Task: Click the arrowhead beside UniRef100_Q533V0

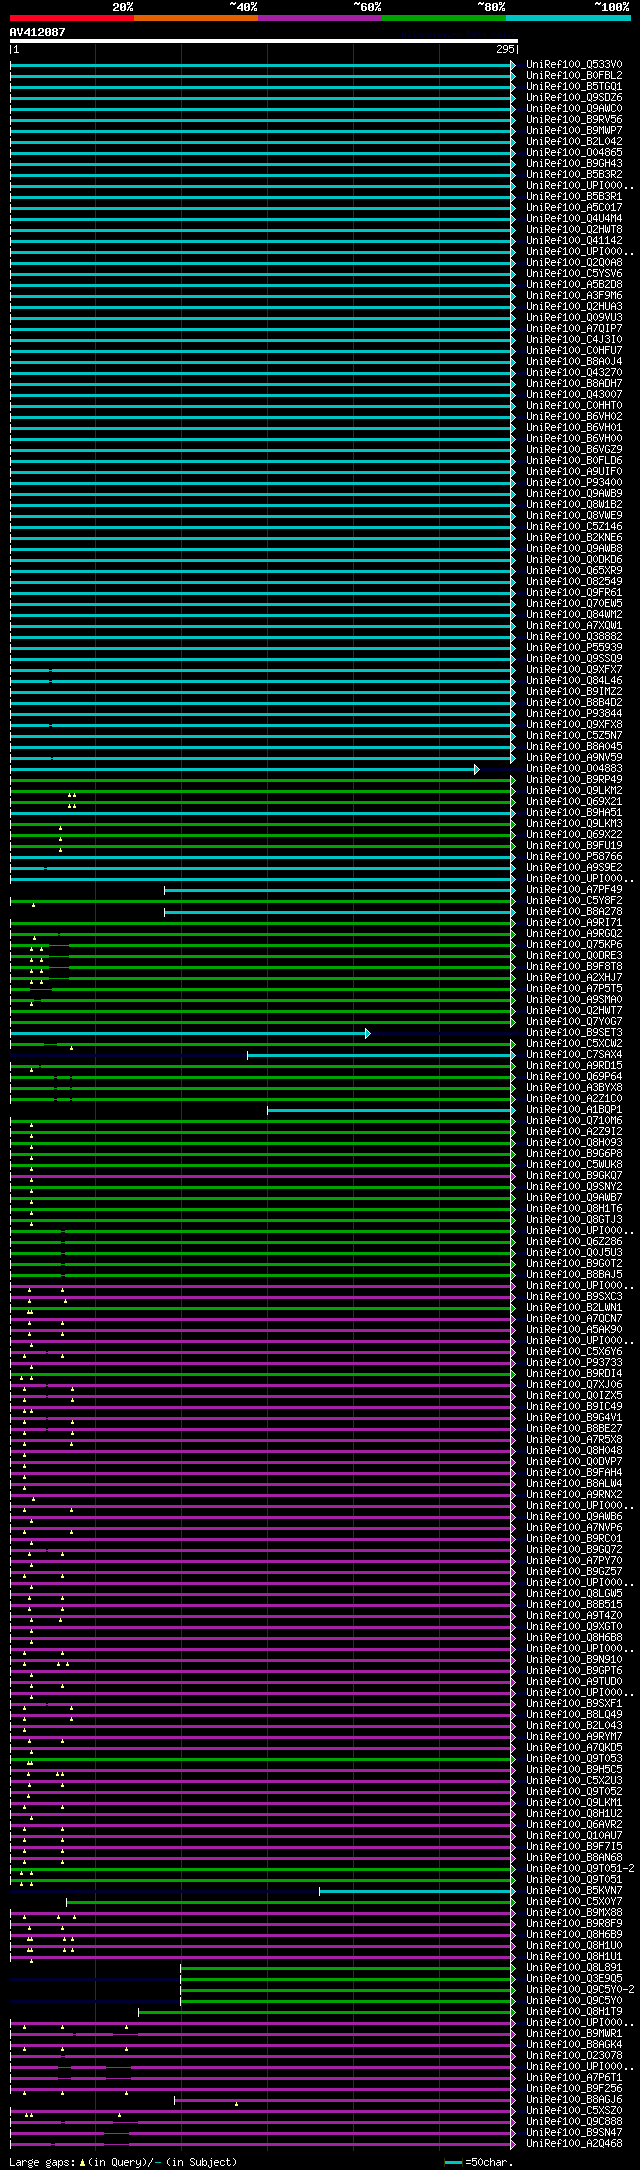Action: point(513,65)
